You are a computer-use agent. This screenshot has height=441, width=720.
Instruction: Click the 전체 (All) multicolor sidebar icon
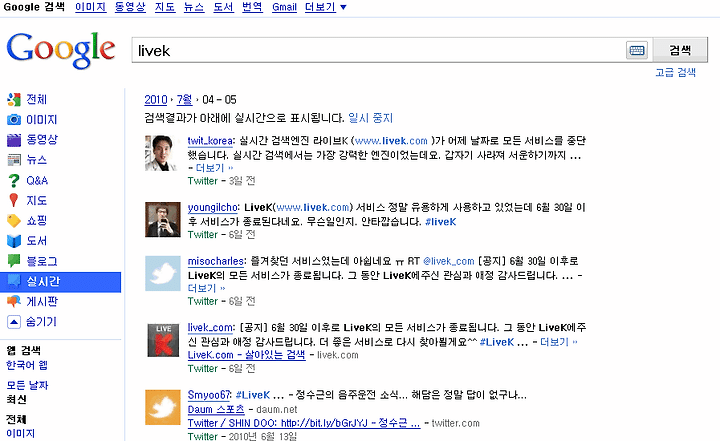pos(14,99)
